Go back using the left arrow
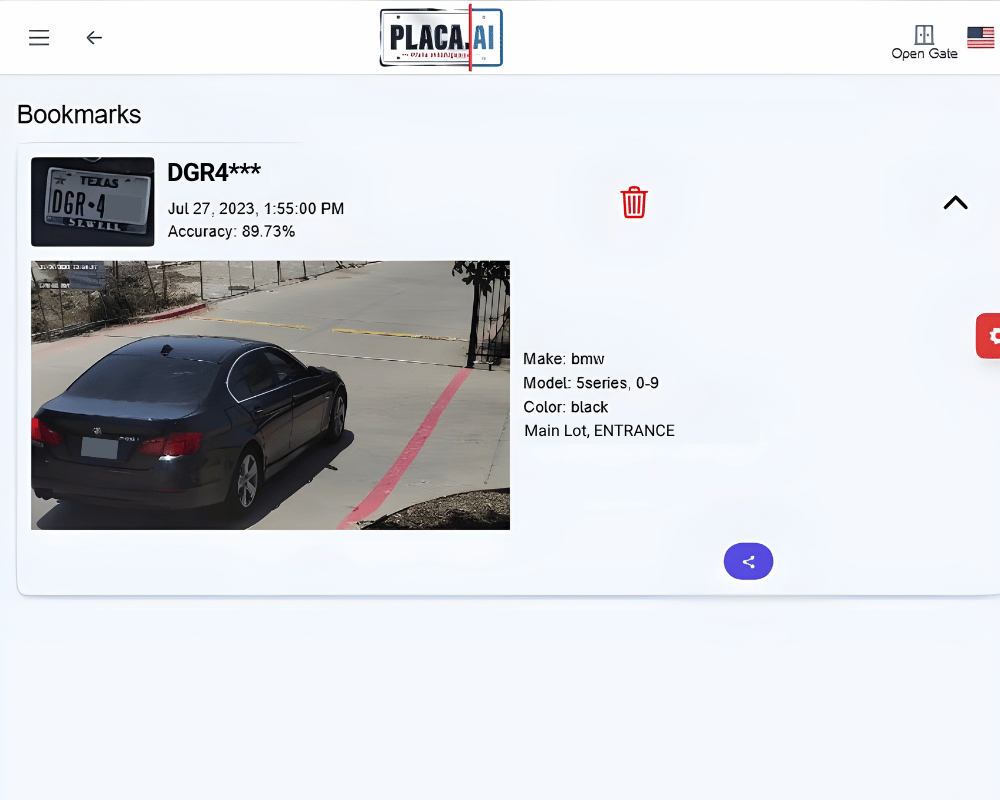The height and width of the screenshot is (800, 1000). [x=94, y=38]
